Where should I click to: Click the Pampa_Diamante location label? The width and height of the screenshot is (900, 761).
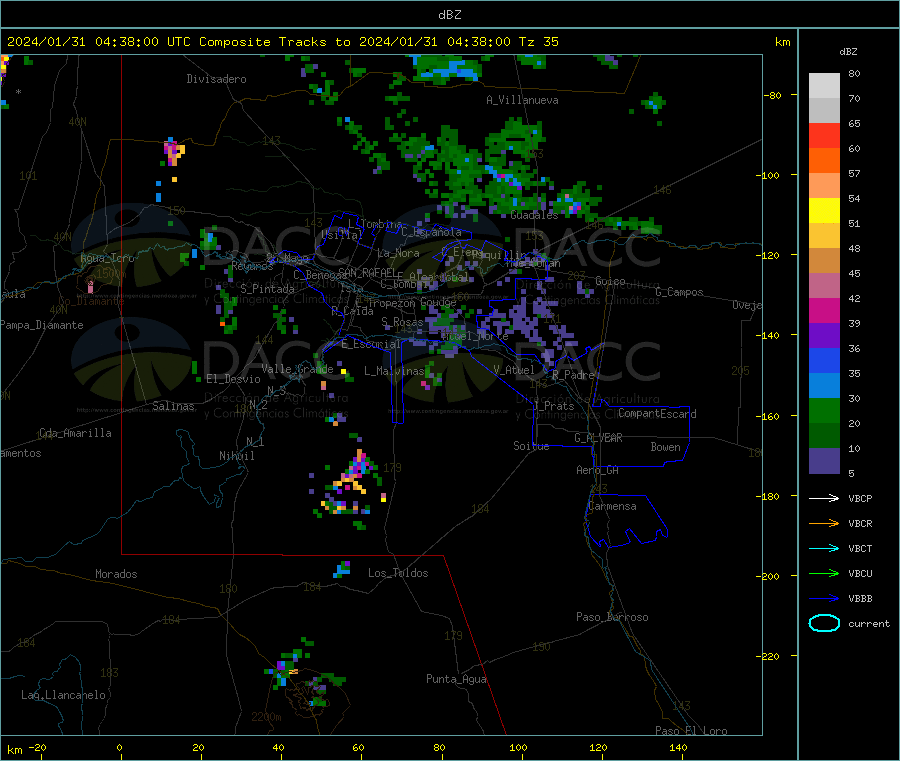click(42, 325)
